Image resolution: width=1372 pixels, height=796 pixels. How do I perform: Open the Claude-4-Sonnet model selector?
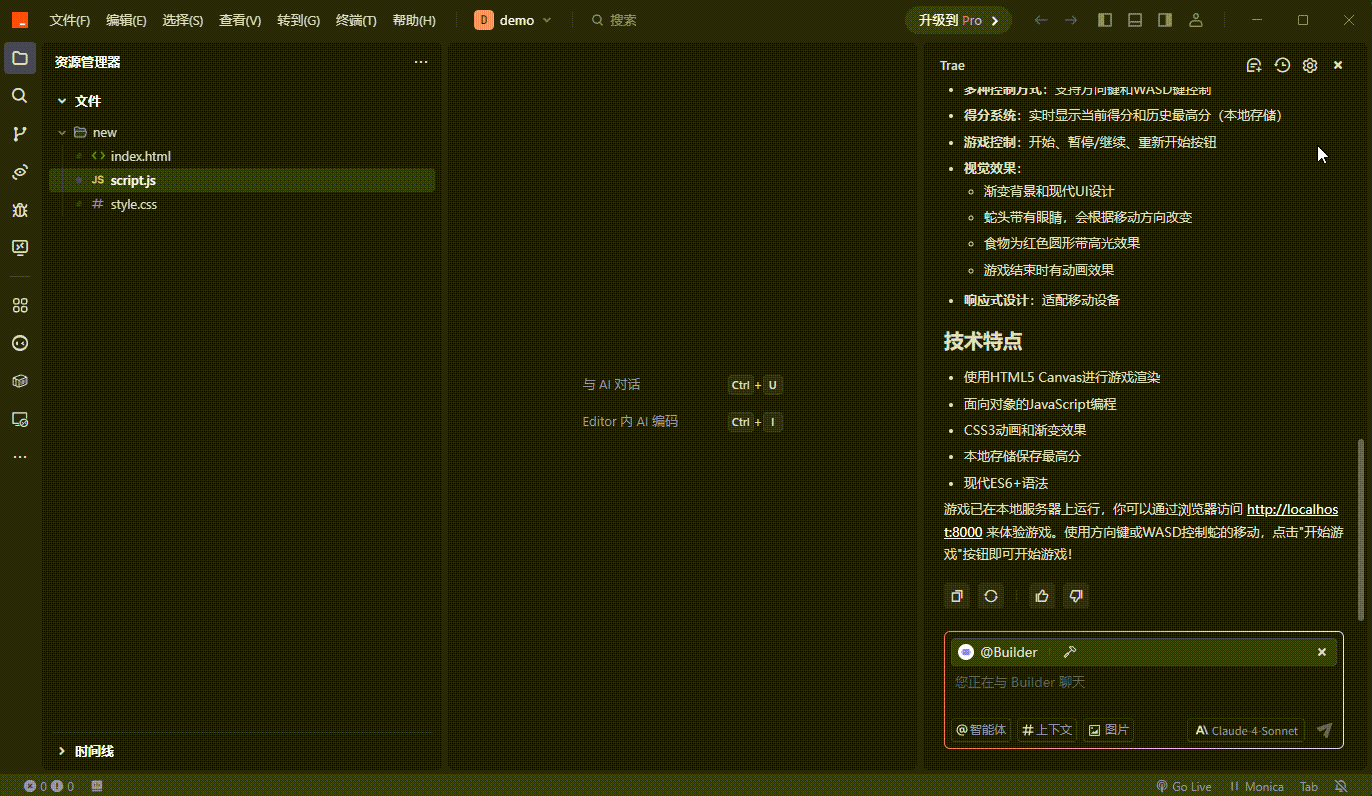tap(1247, 730)
